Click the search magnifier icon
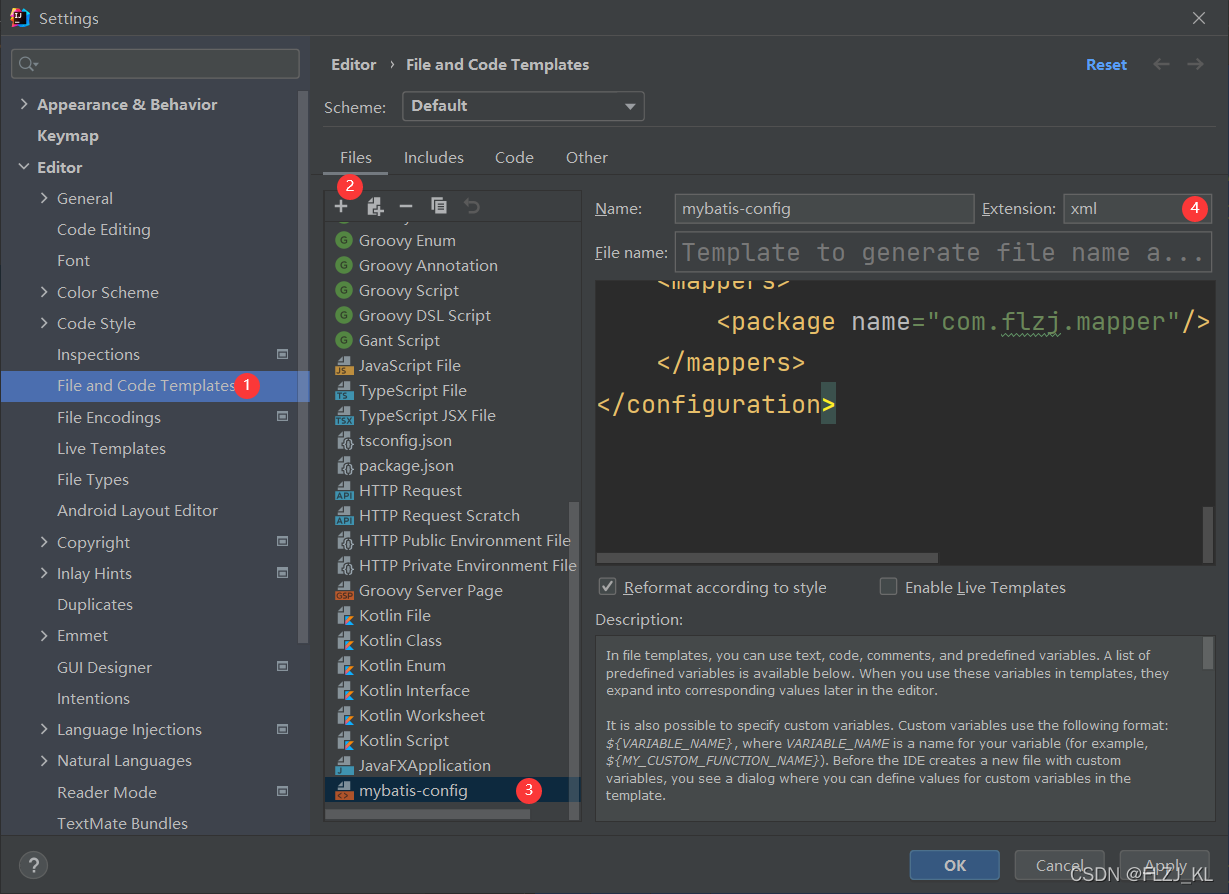 tap(27, 64)
